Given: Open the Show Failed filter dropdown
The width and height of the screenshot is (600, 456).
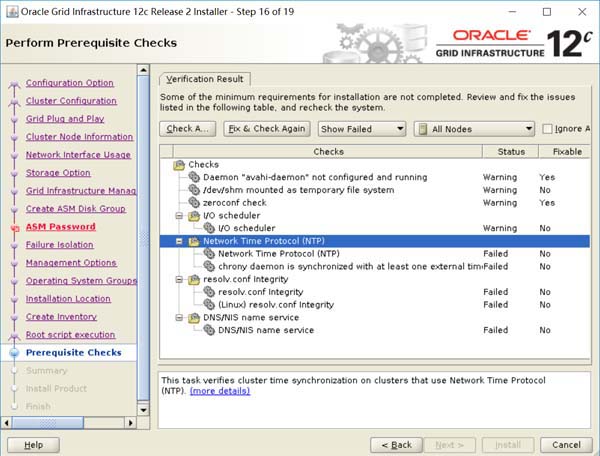Looking at the screenshot, I should 362,129.
